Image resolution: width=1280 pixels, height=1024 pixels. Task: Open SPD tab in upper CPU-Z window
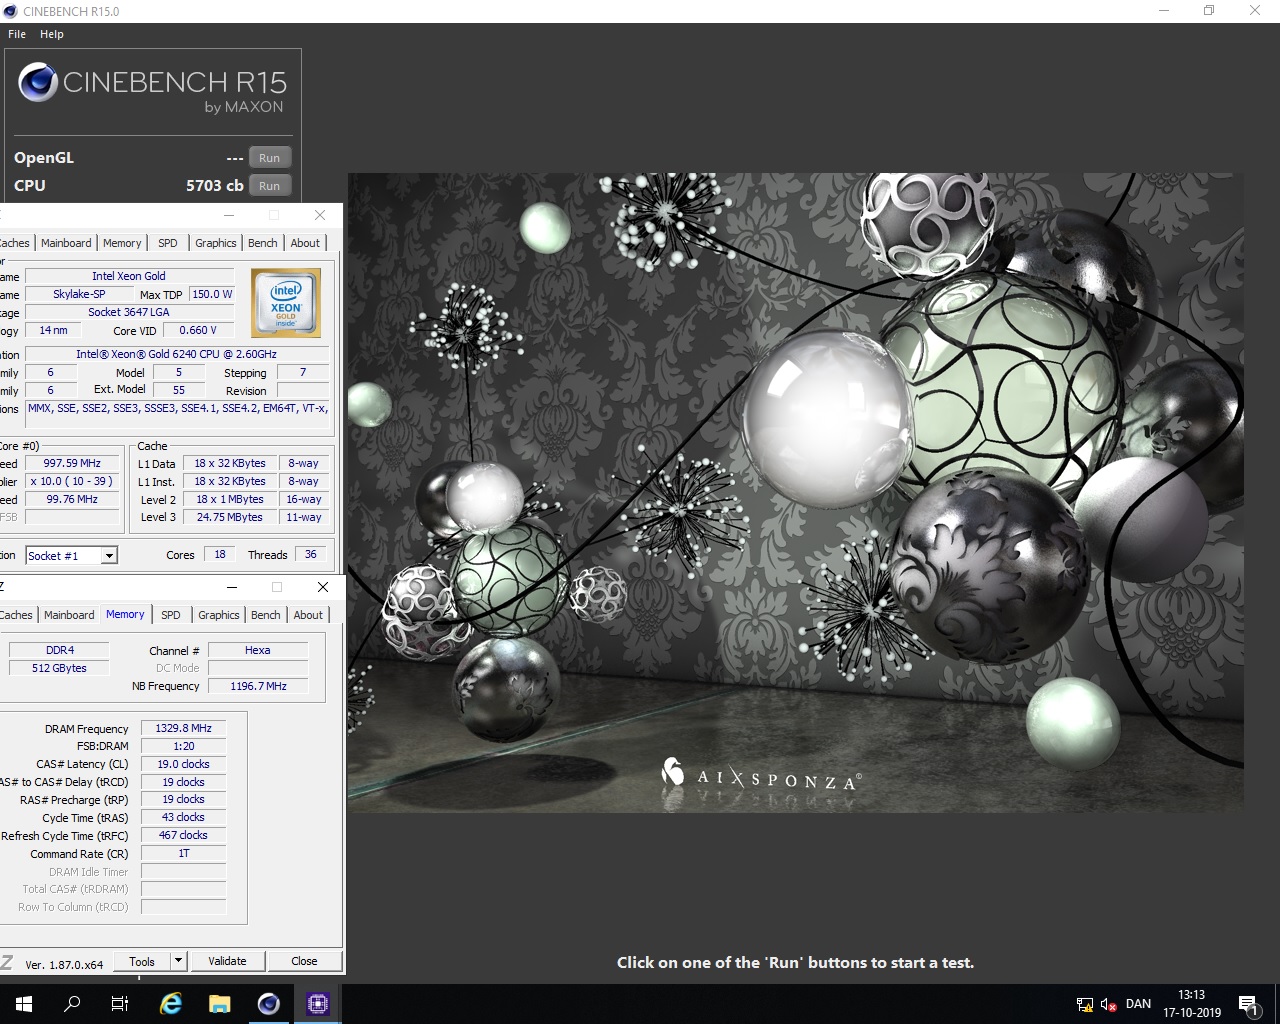[168, 243]
